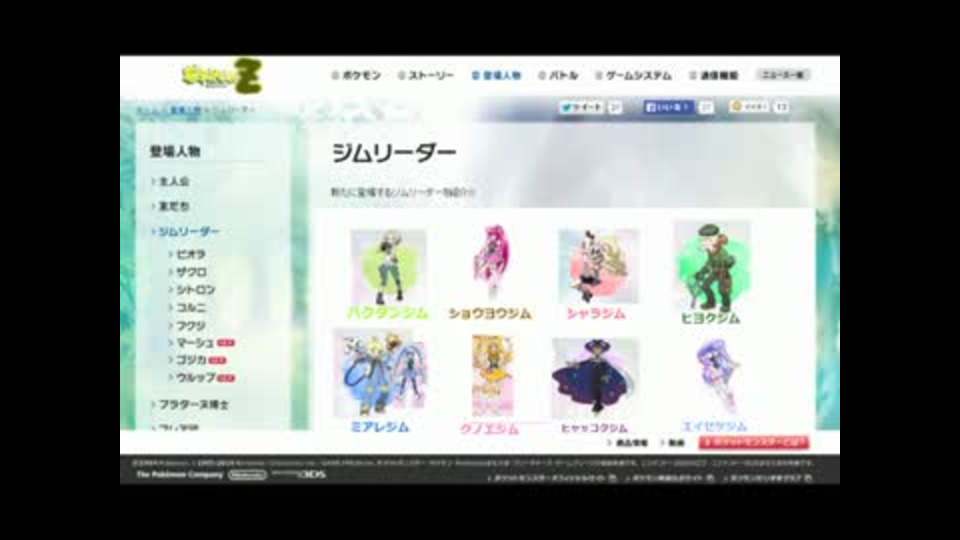Click the ヒャッコクジム label text
The image size is (960, 540).
(x=594, y=428)
